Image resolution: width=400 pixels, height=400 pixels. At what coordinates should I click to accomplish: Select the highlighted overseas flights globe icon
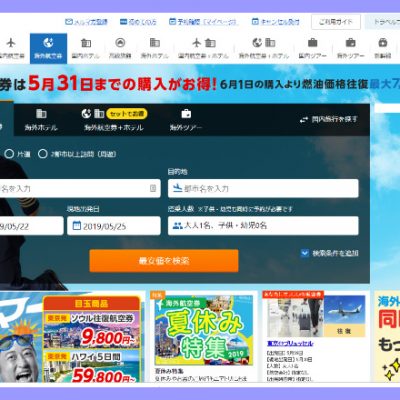(48, 43)
